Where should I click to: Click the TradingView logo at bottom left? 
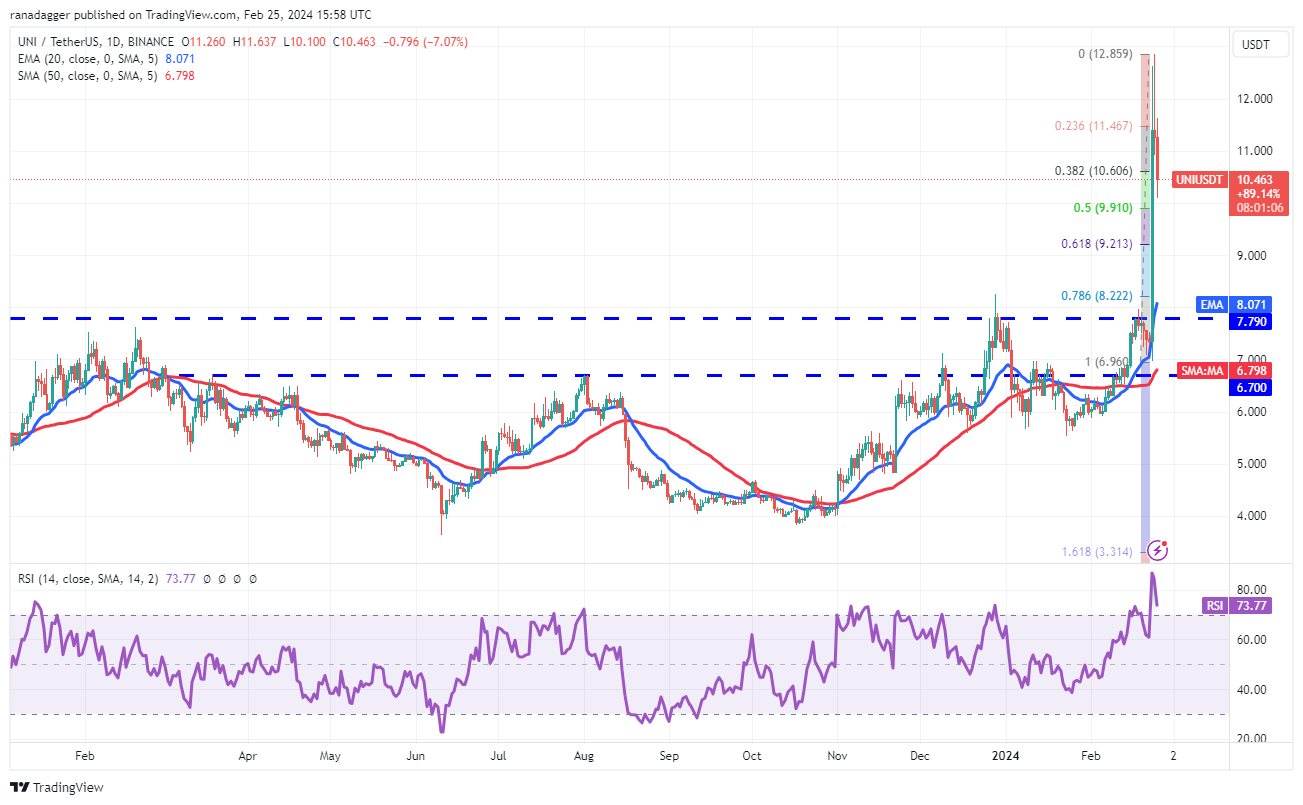click(x=57, y=787)
